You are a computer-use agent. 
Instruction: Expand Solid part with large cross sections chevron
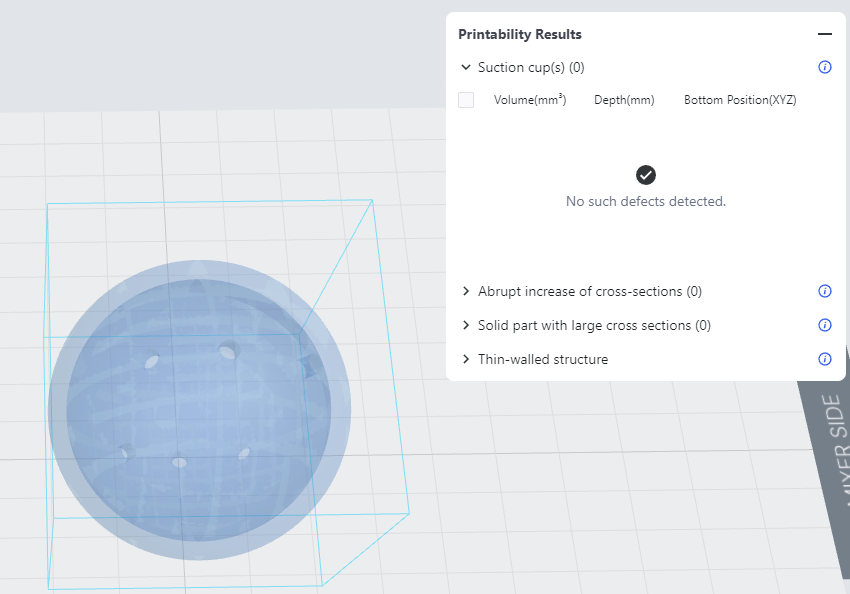466,326
